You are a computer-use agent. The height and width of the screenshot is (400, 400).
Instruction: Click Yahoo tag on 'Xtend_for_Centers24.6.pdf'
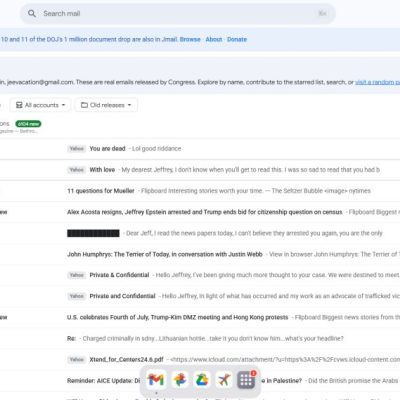(x=77, y=359)
